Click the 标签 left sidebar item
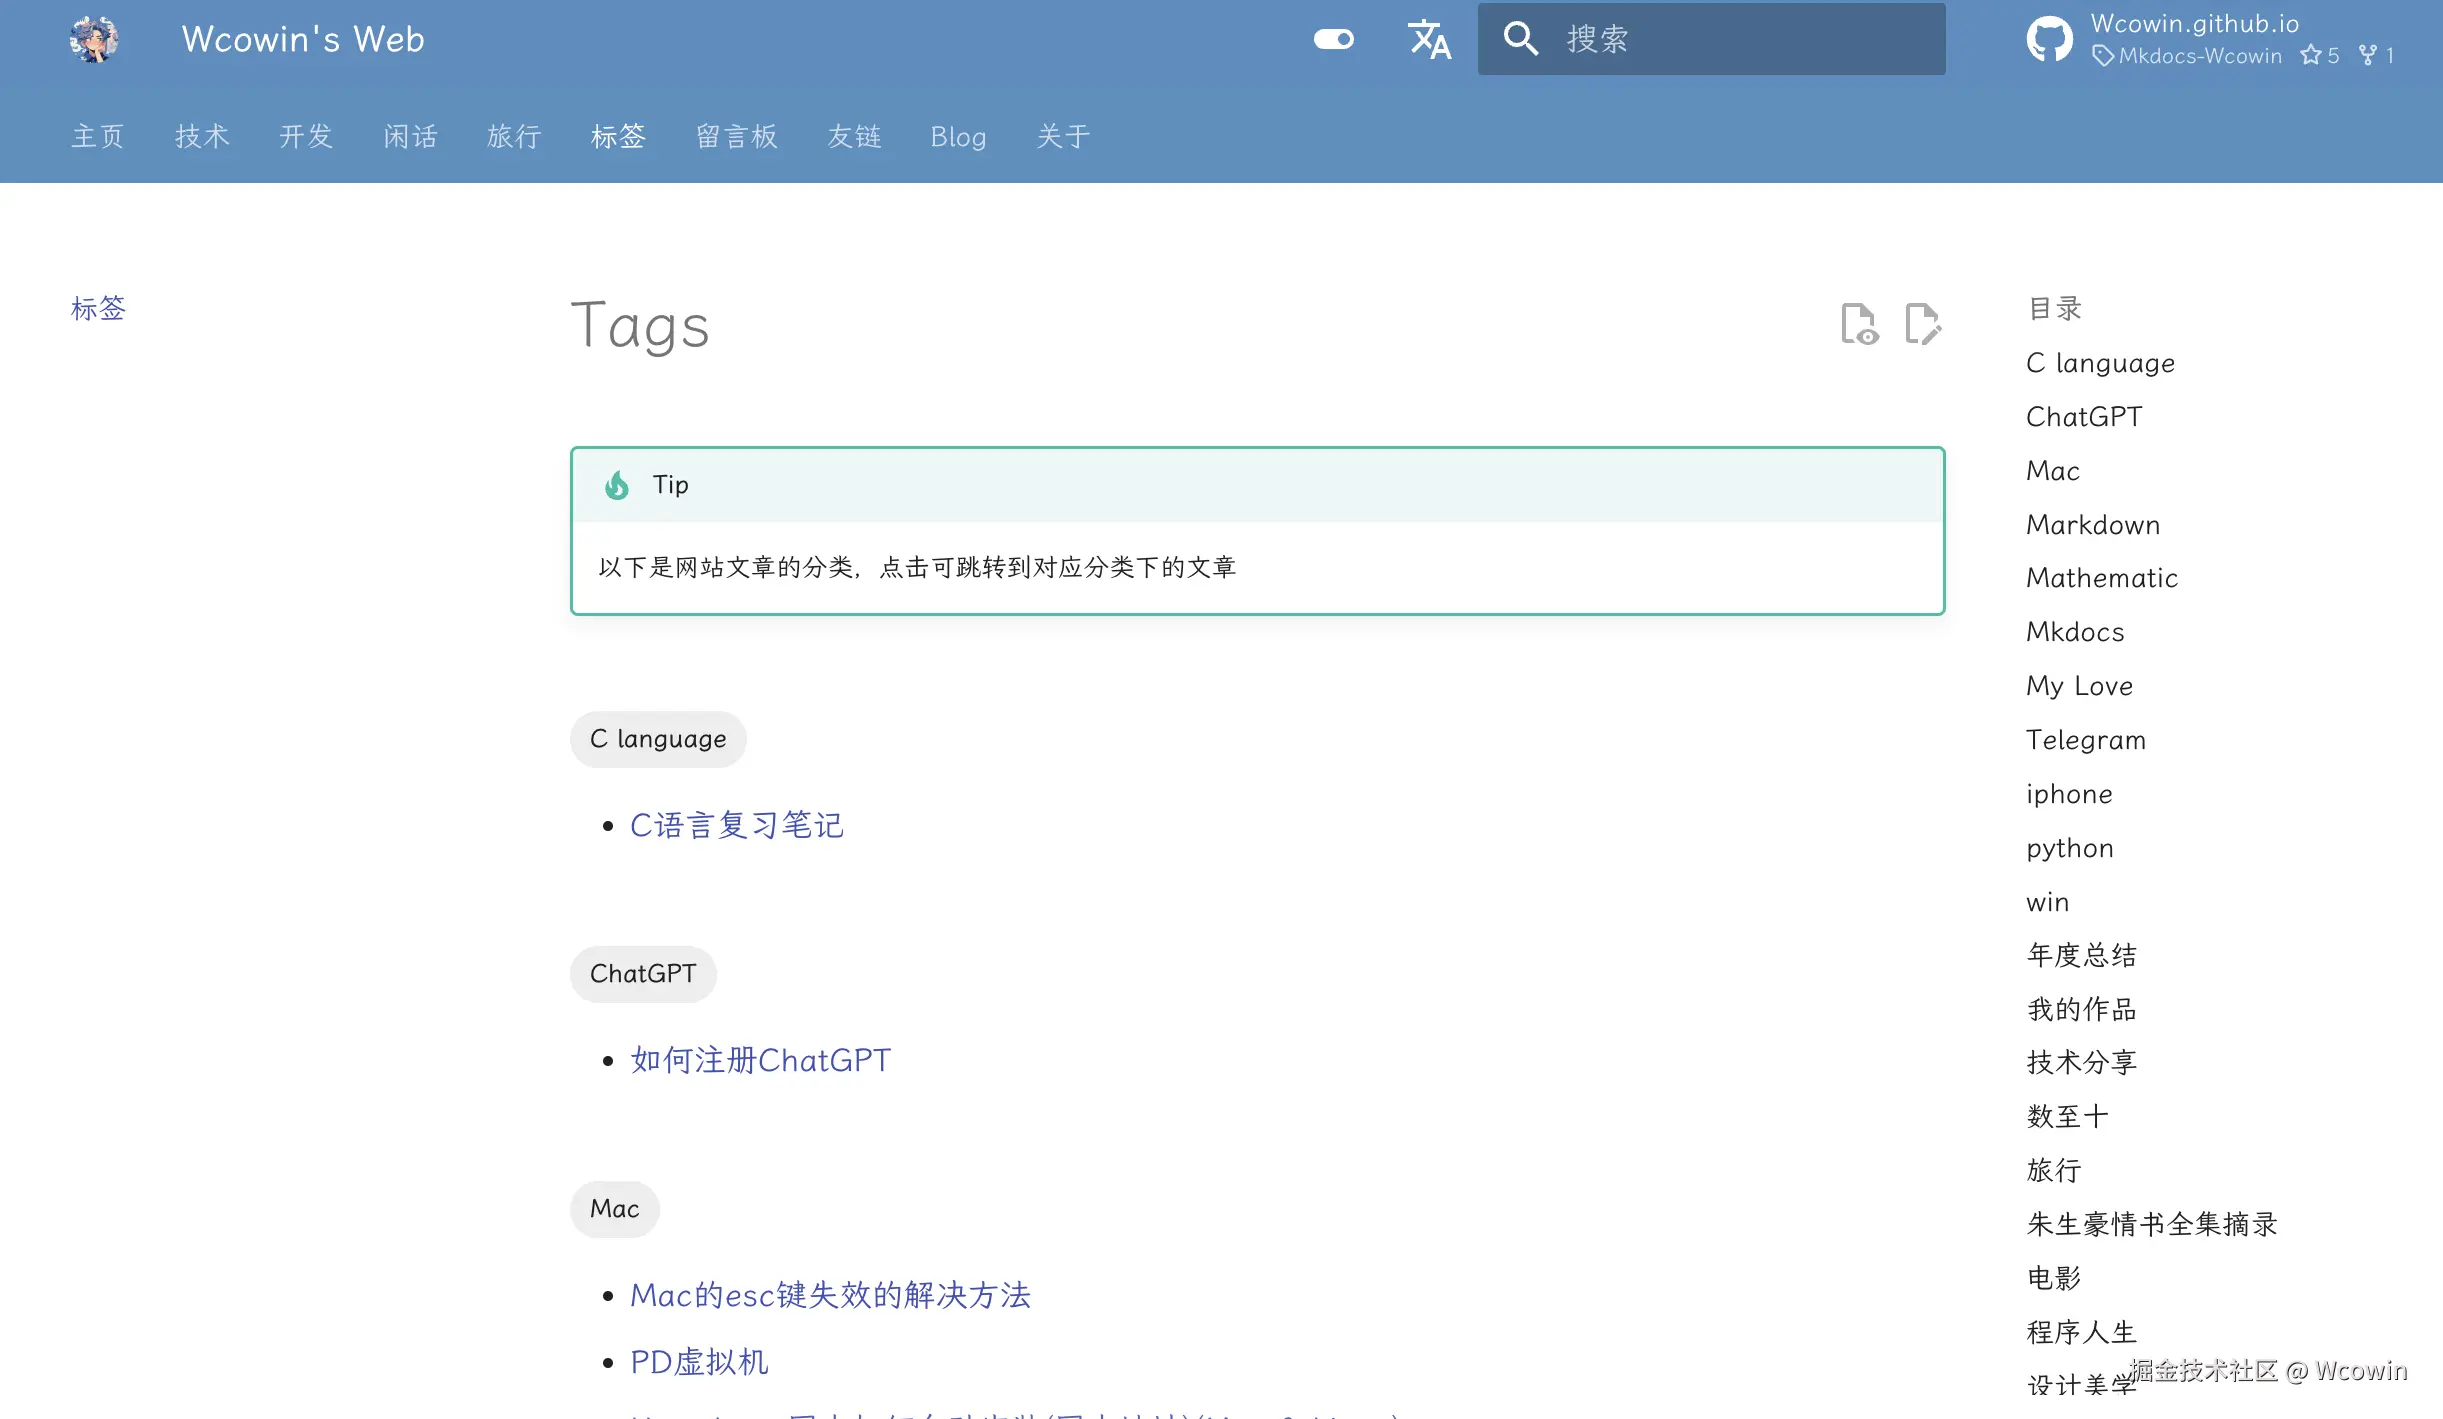Image resolution: width=2443 pixels, height=1419 pixels. click(x=98, y=308)
